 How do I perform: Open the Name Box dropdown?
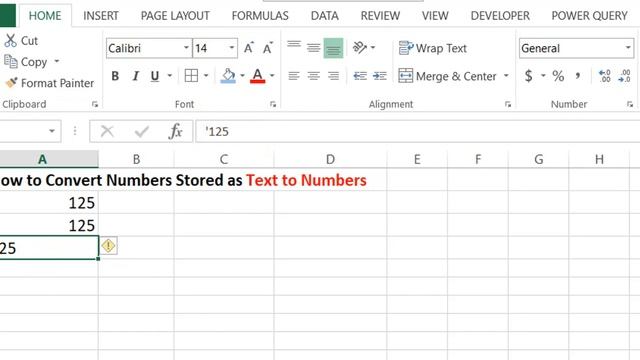[x=52, y=131]
